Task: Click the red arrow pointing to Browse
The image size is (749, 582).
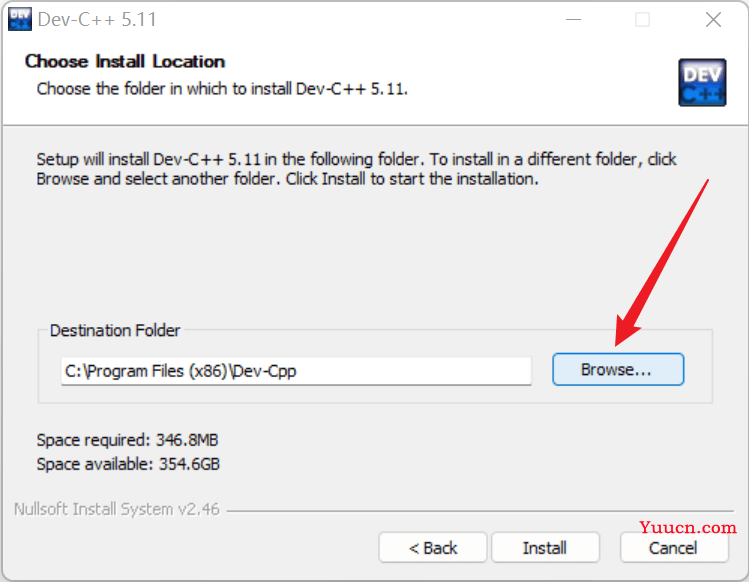Action: tap(662, 263)
